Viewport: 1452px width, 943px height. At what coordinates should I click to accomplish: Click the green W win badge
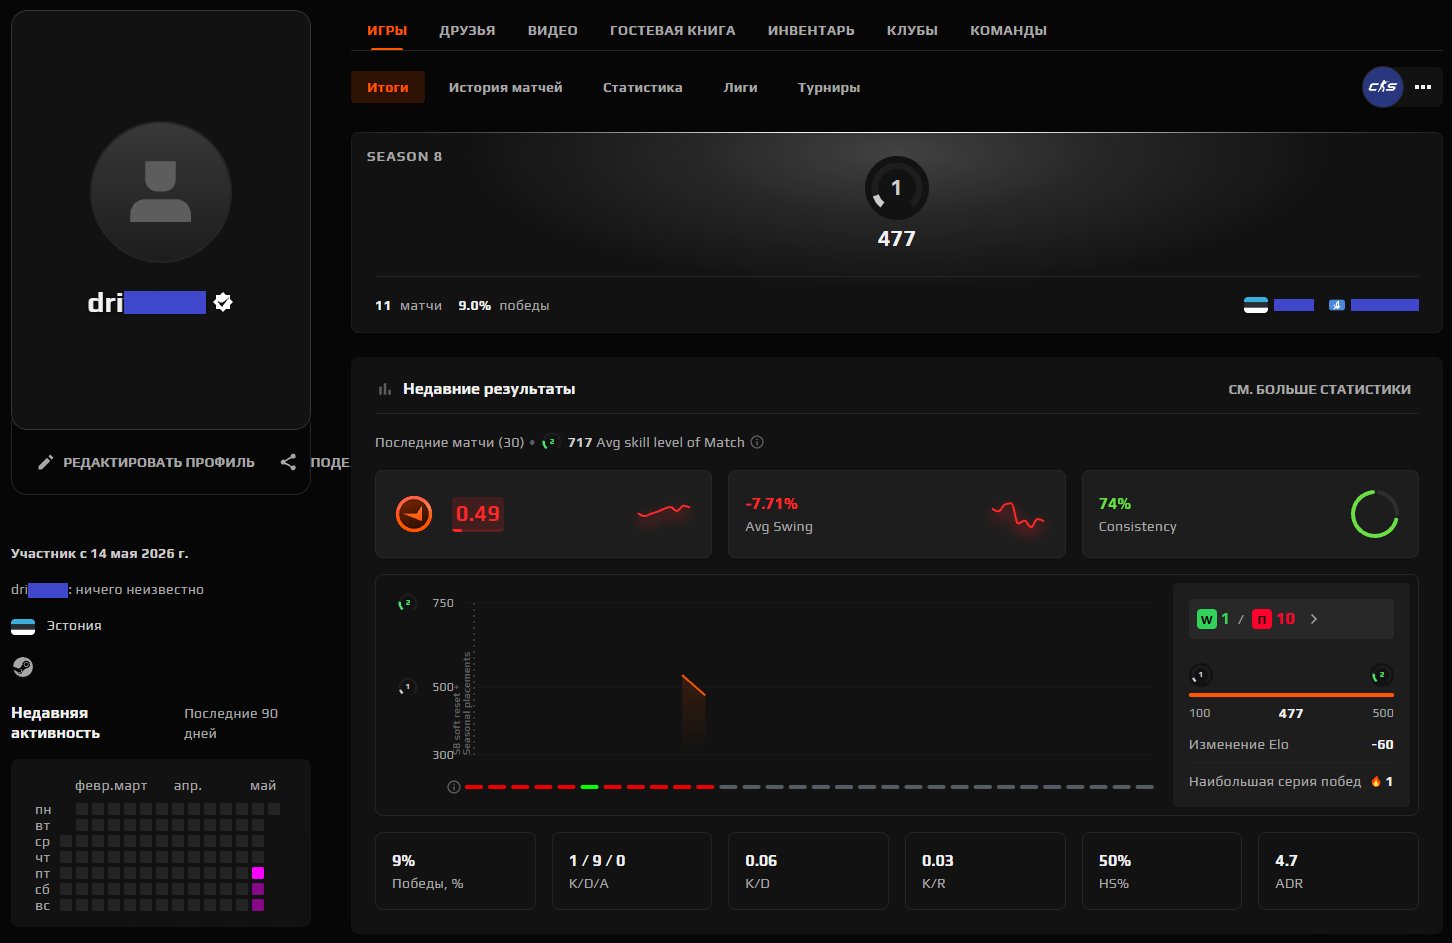(1207, 619)
